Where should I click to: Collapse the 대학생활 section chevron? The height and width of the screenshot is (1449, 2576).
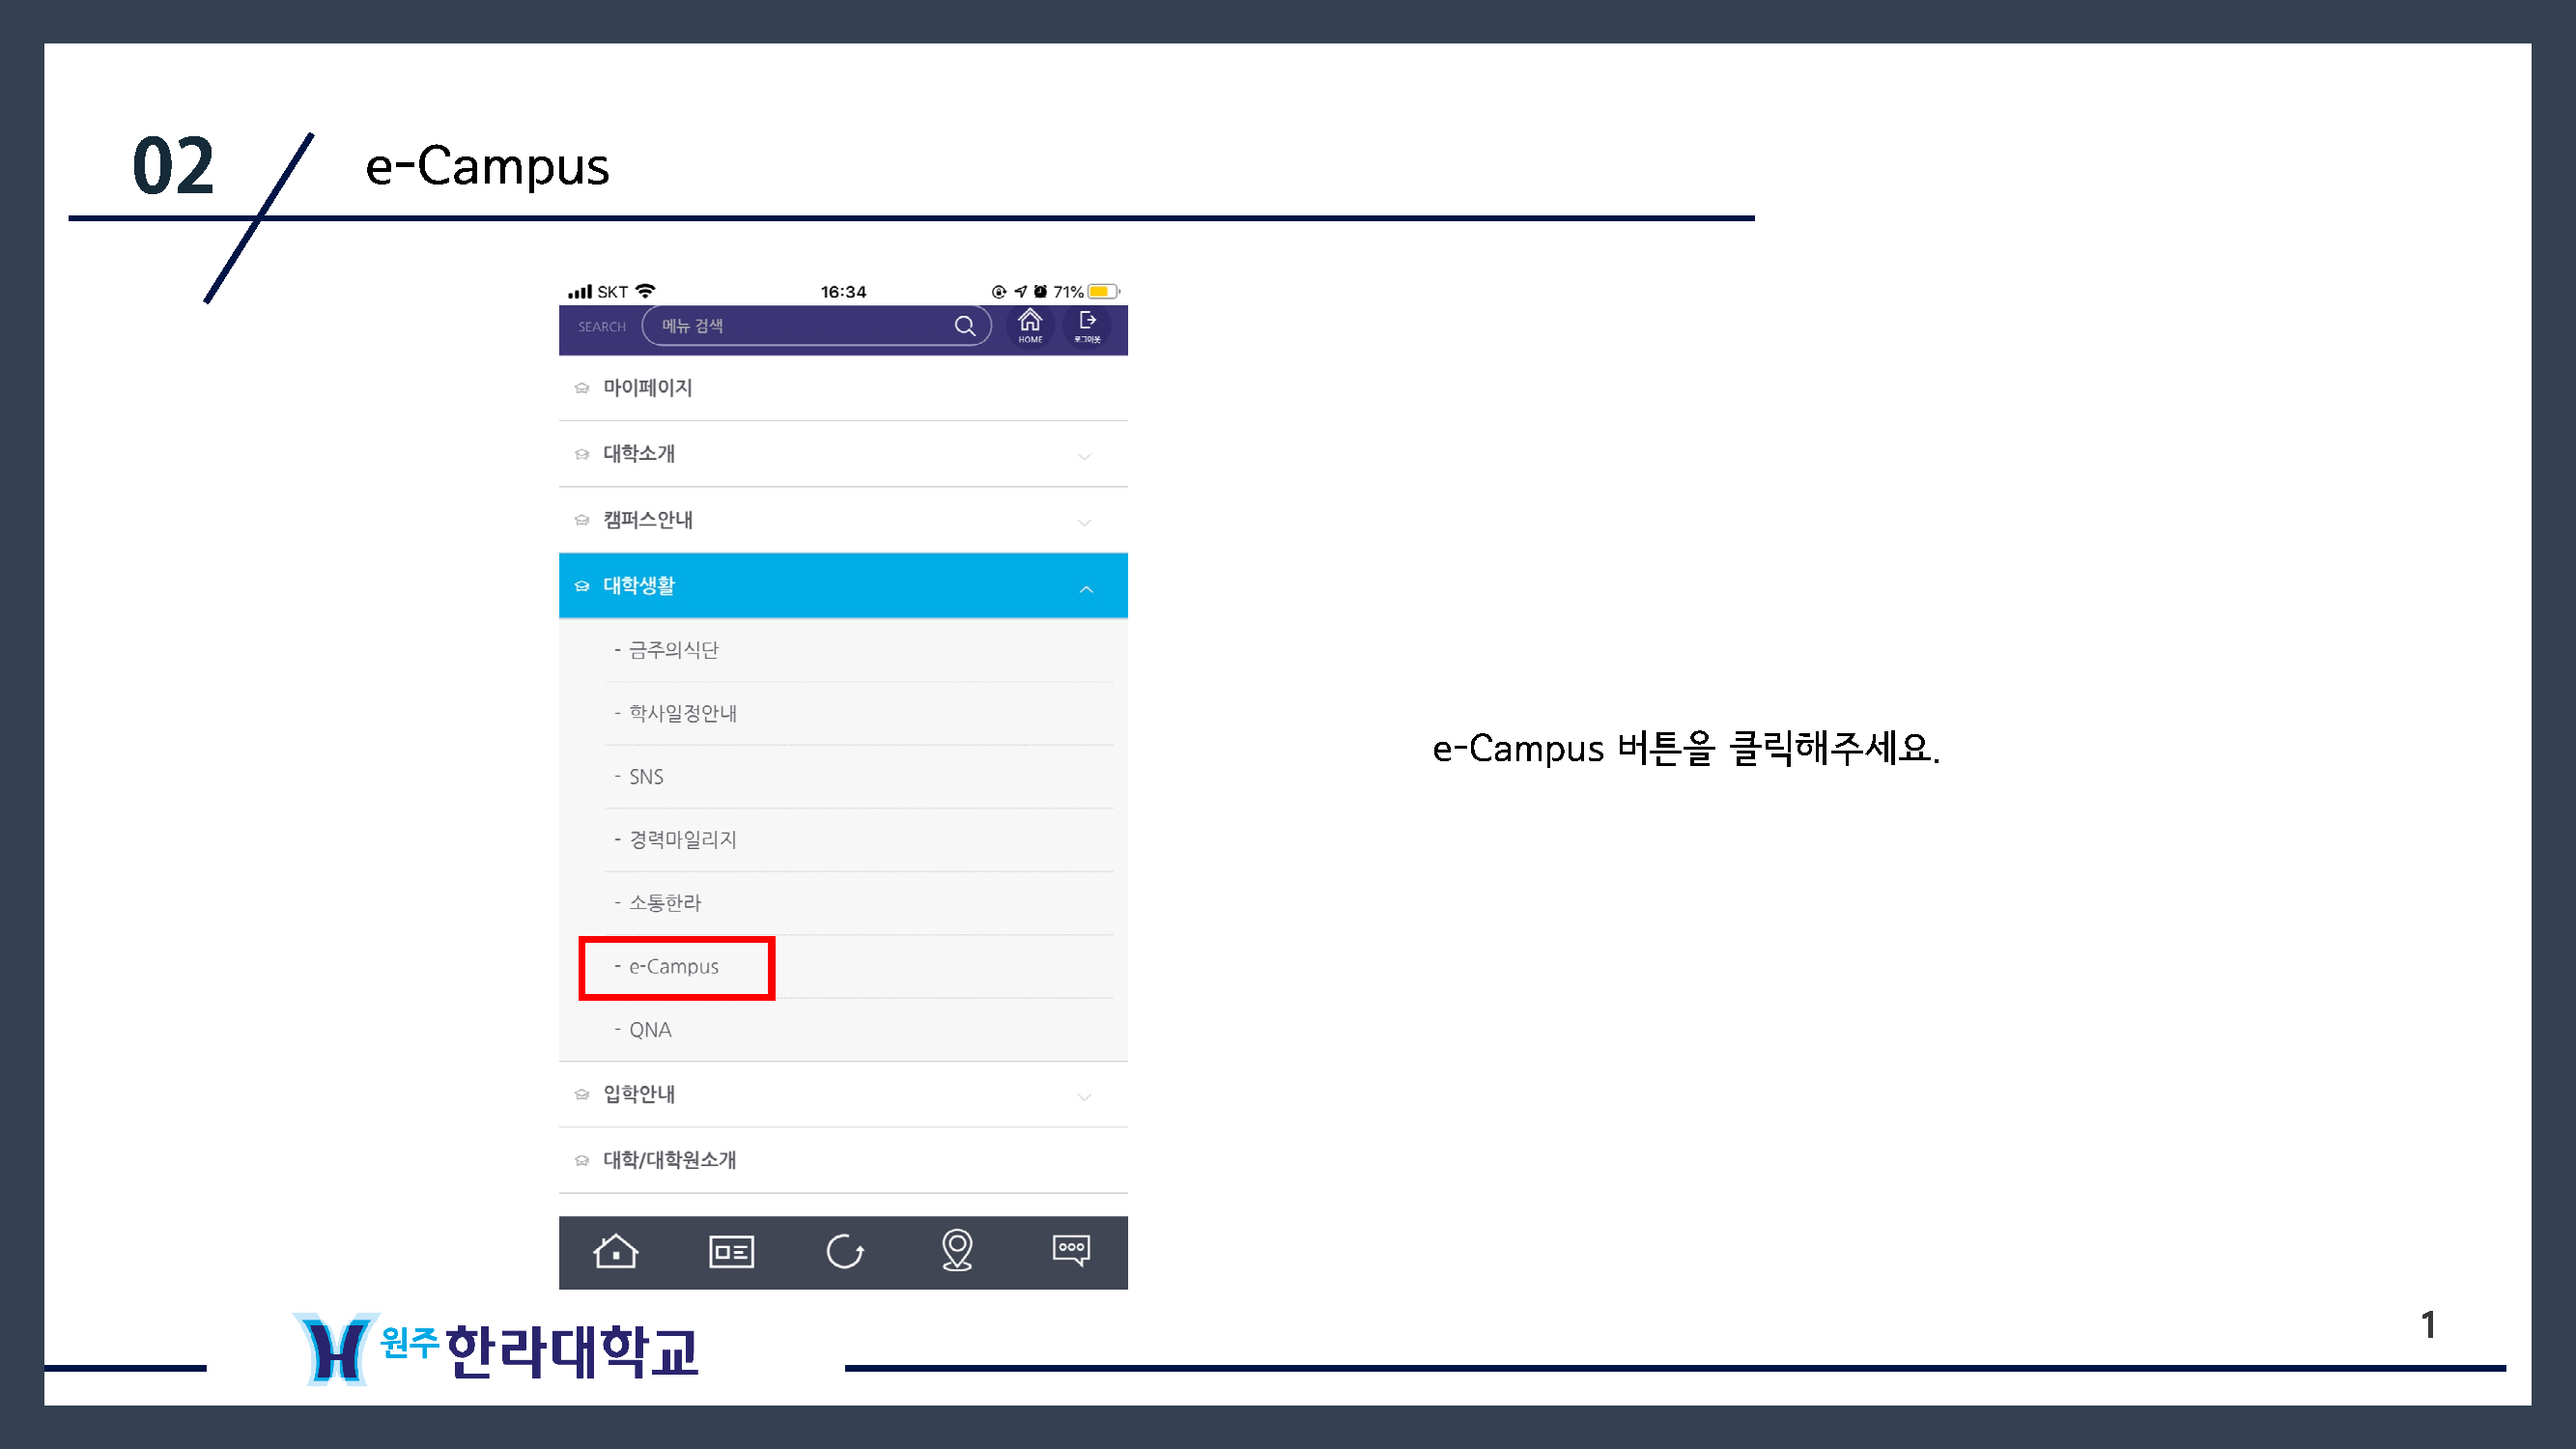pyautogui.click(x=1086, y=588)
